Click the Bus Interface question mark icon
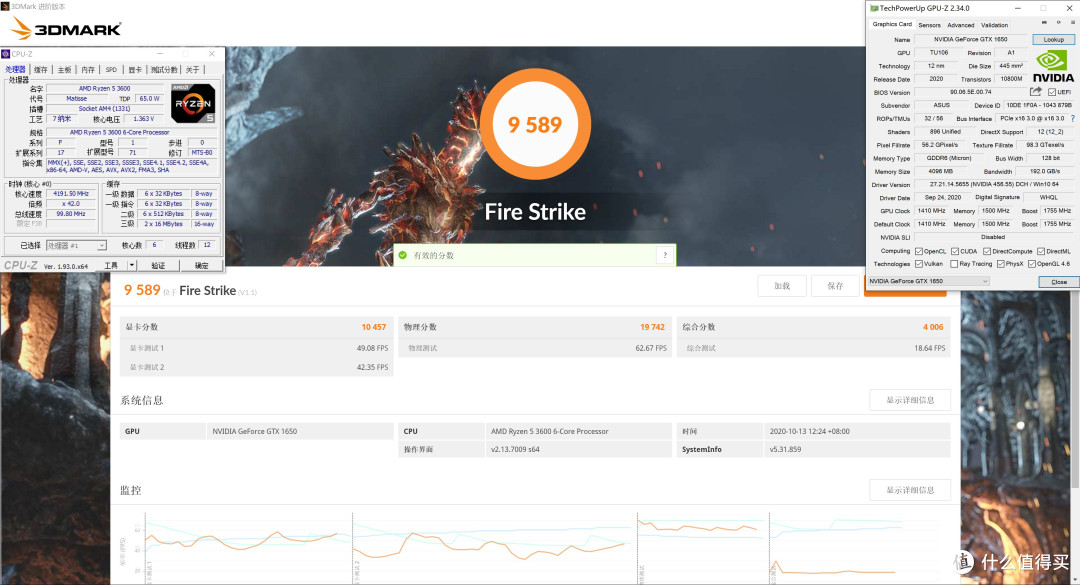The image size is (1080, 585). (1073, 119)
